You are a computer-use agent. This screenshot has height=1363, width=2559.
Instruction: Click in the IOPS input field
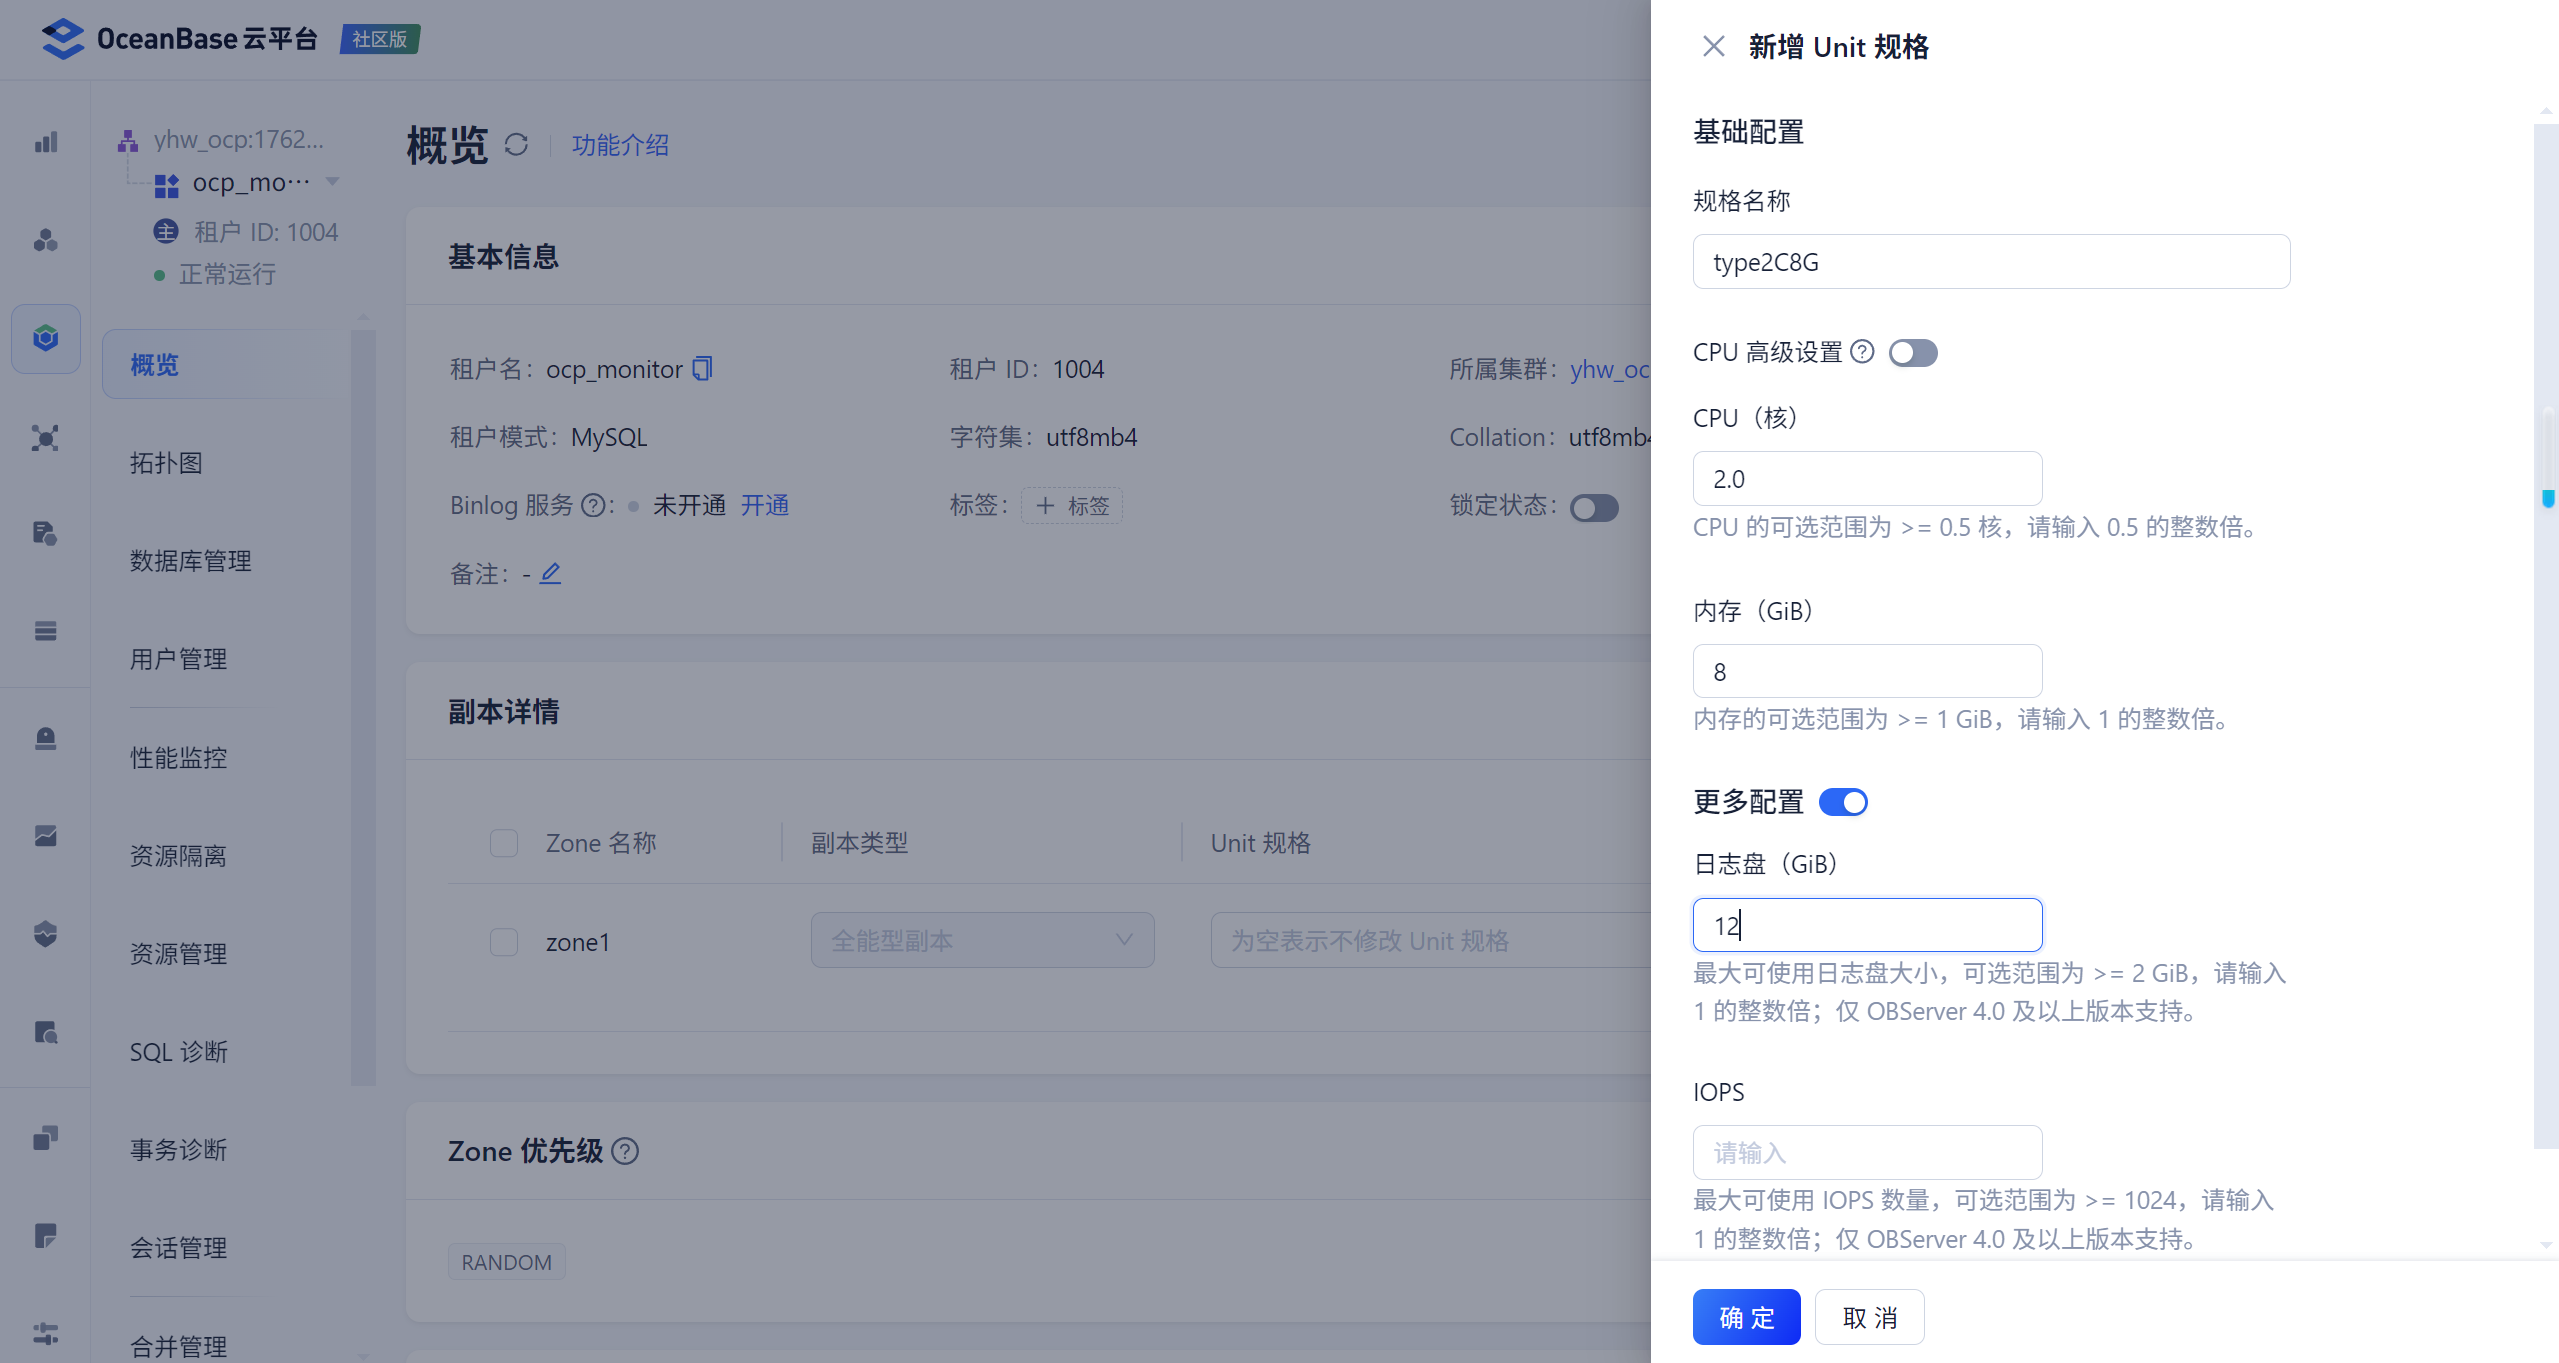point(1866,1152)
